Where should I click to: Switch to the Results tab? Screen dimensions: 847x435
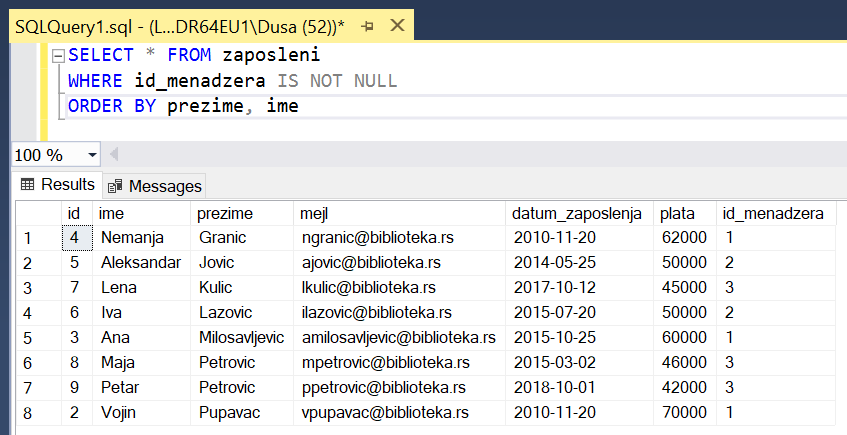[57, 185]
